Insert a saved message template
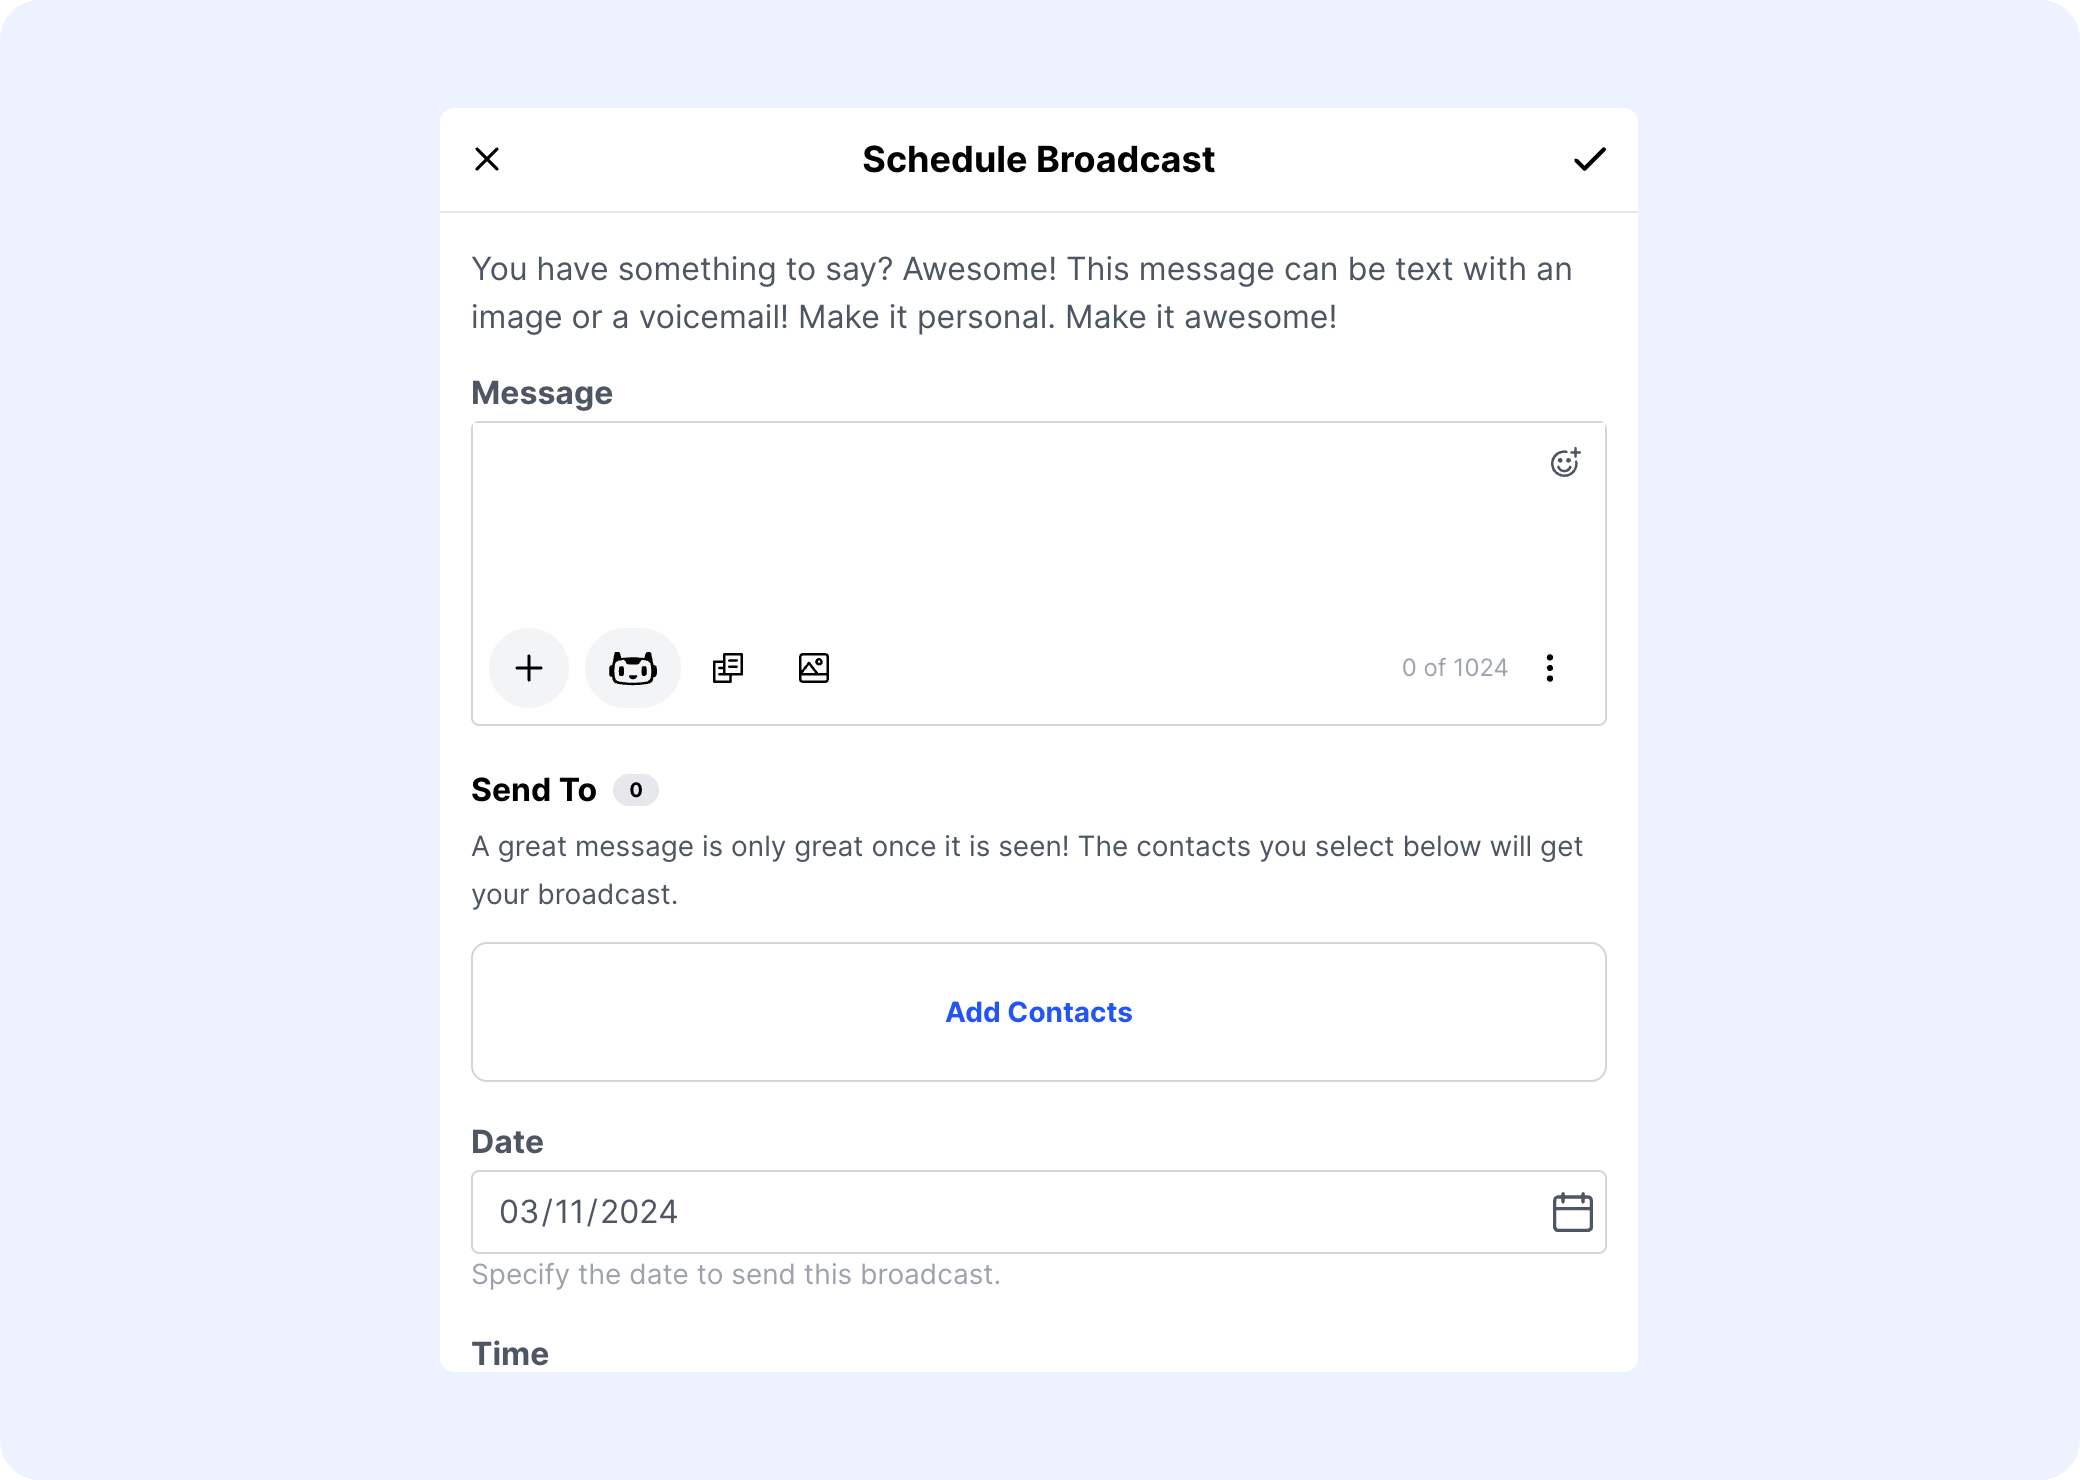 click(x=726, y=667)
